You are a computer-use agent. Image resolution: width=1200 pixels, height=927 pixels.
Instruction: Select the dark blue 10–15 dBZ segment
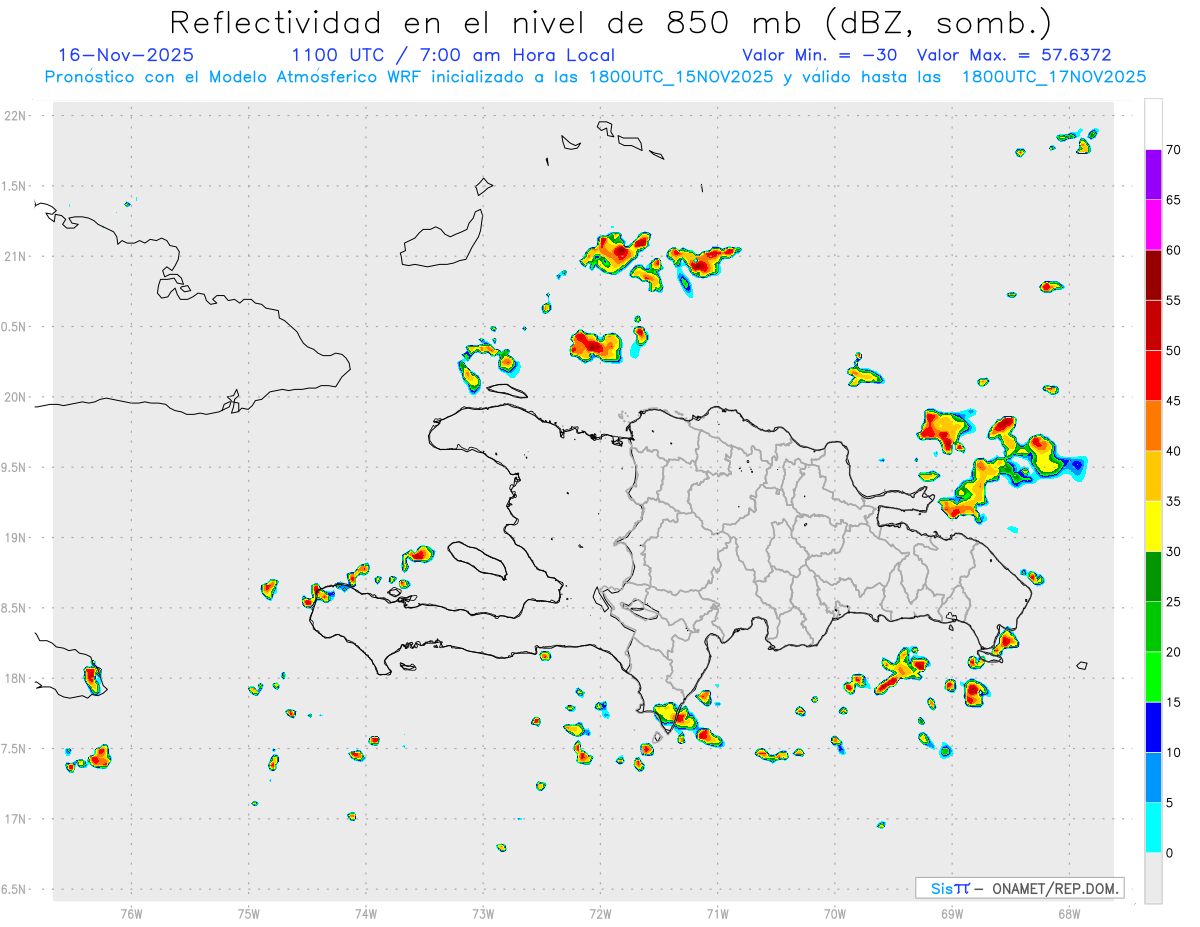point(1153,728)
